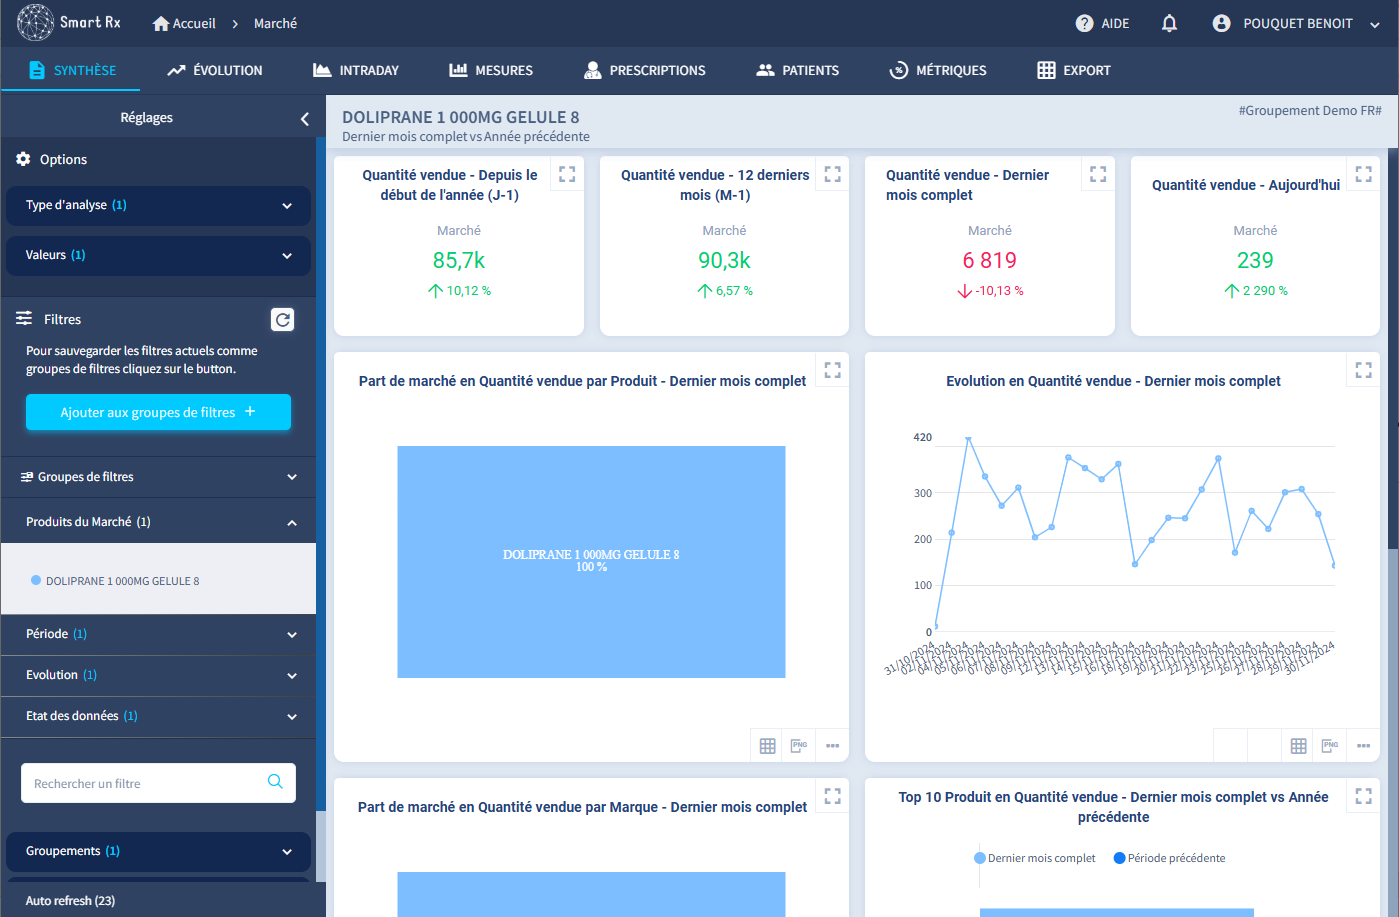Click the 90,3k value
This screenshot has width=1399, height=917.
click(x=724, y=260)
